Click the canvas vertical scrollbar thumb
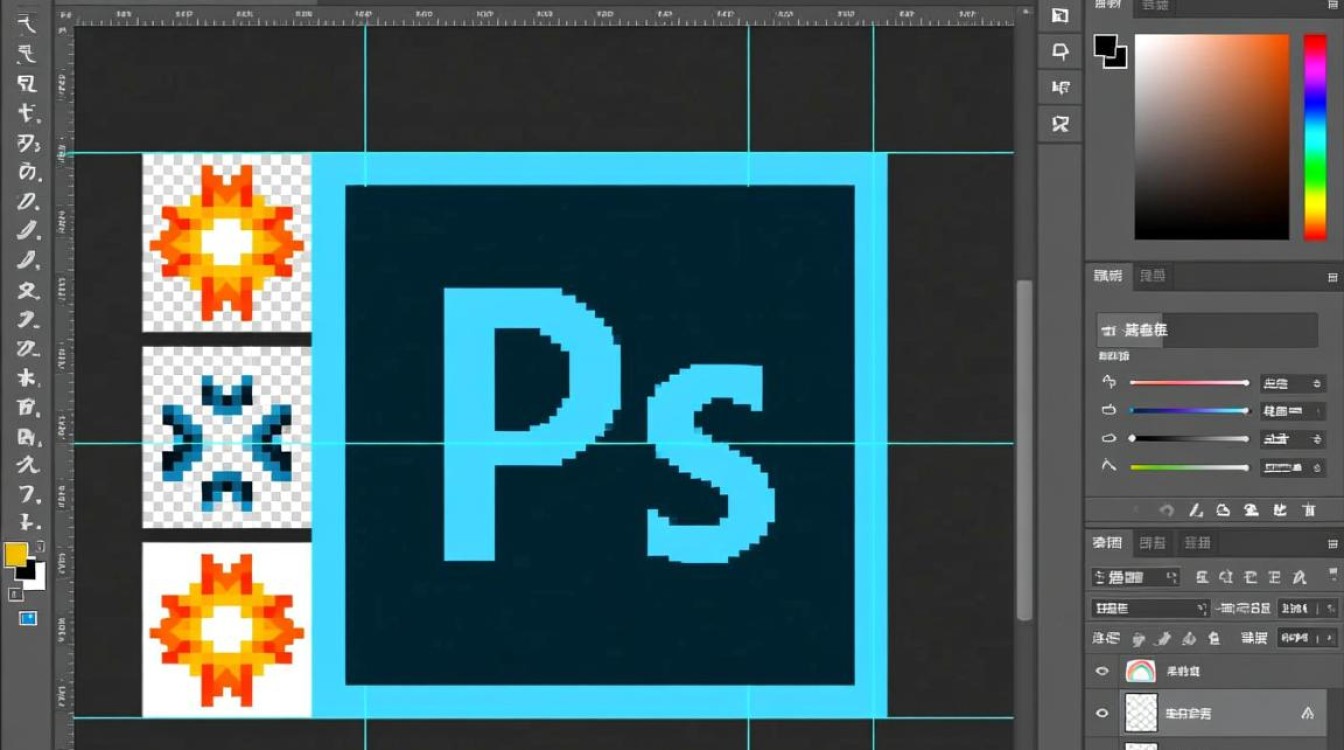Image resolution: width=1344 pixels, height=750 pixels. [1024, 450]
